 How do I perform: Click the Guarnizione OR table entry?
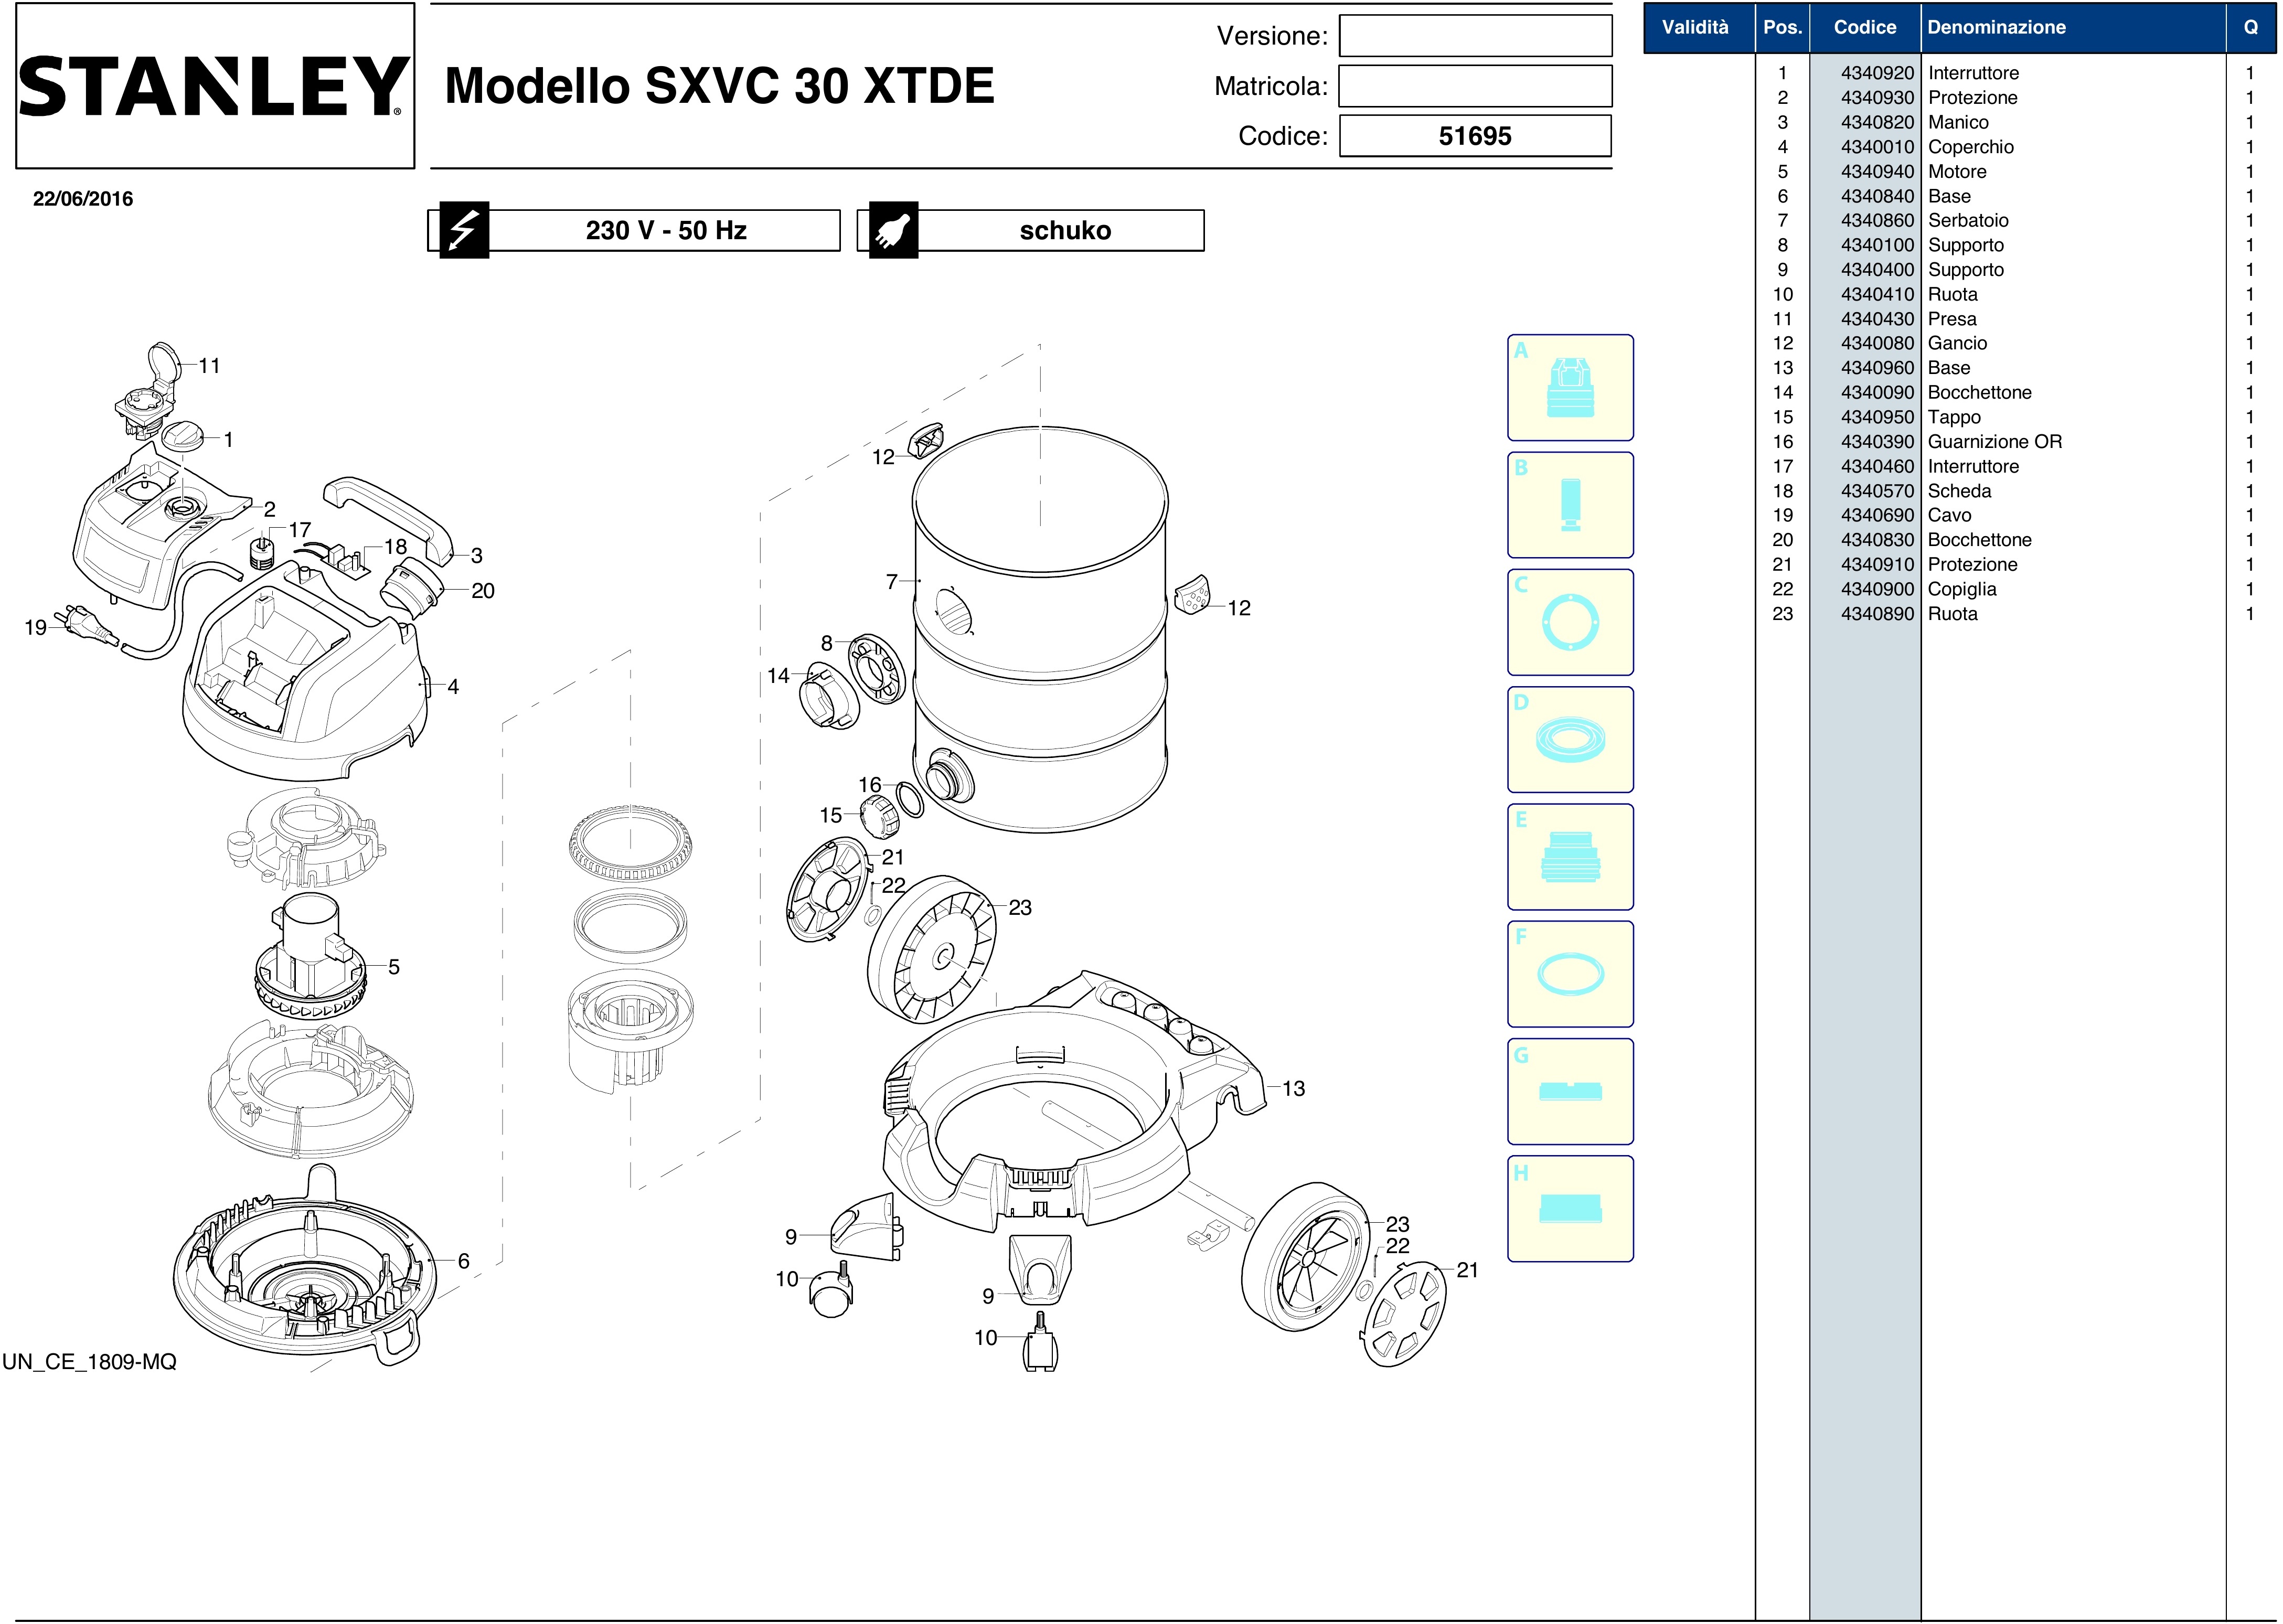pyautogui.click(x=1994, y=442)
